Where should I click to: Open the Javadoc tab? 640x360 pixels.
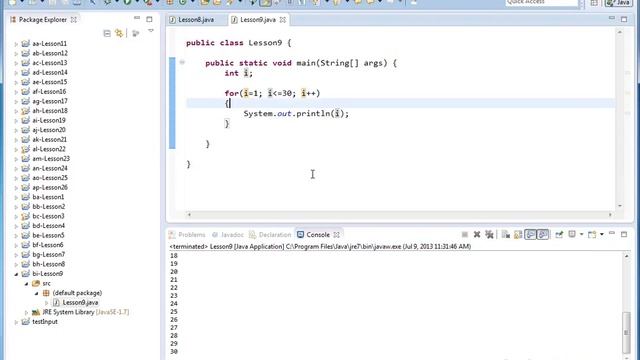(x=228, y=235)
